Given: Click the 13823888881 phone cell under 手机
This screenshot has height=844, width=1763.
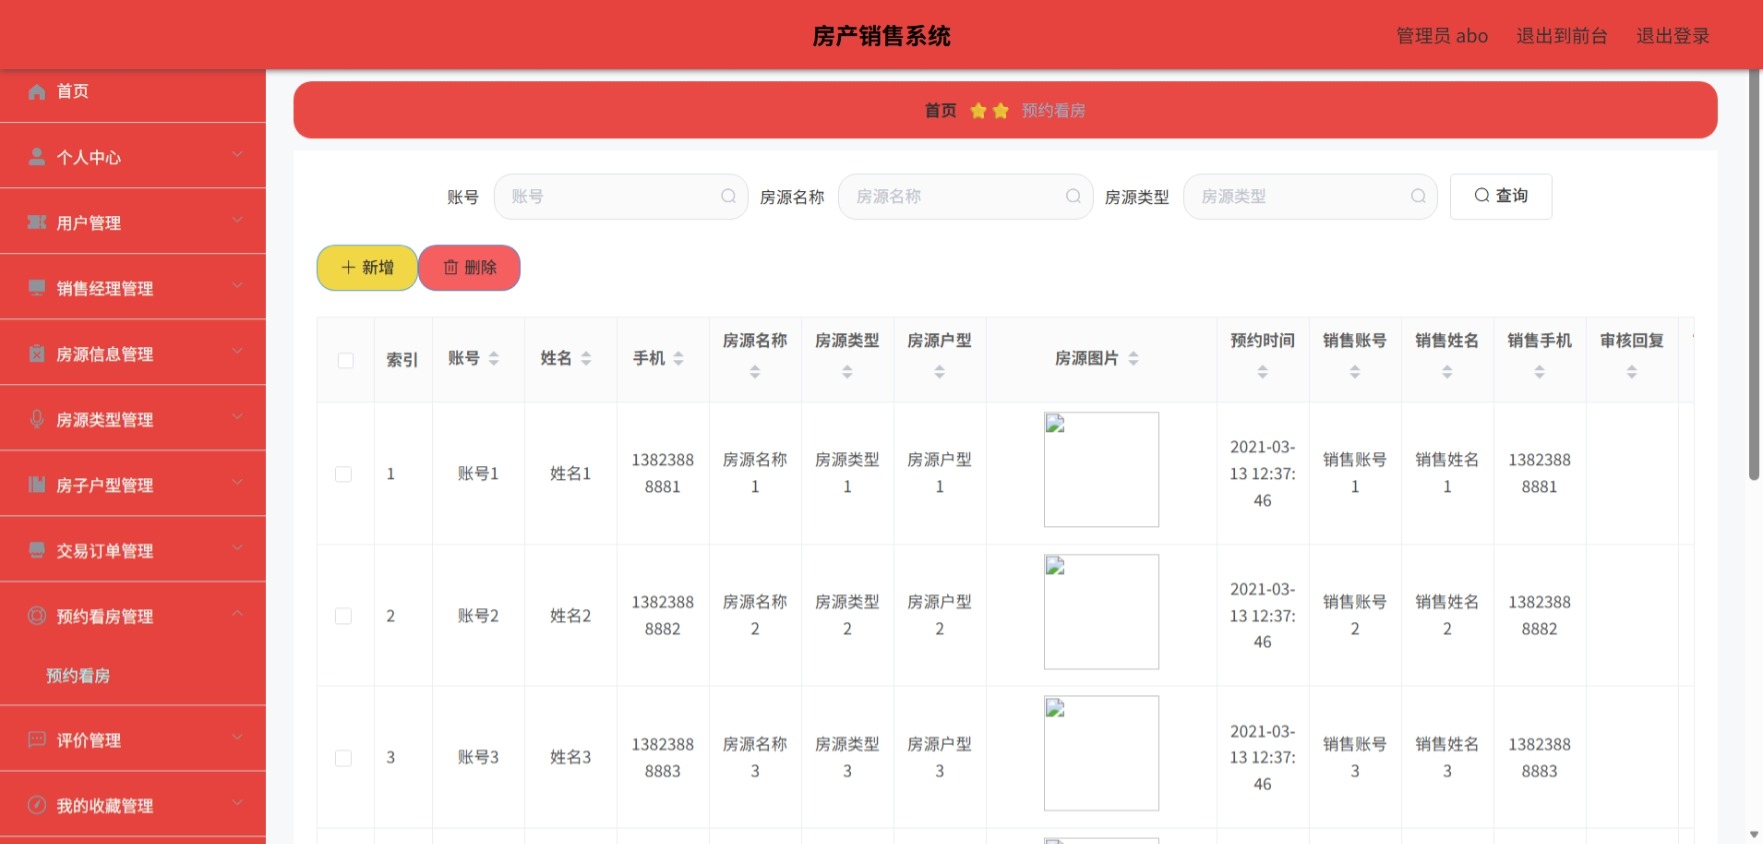Looking at the screenshot, I should [662, 473].
